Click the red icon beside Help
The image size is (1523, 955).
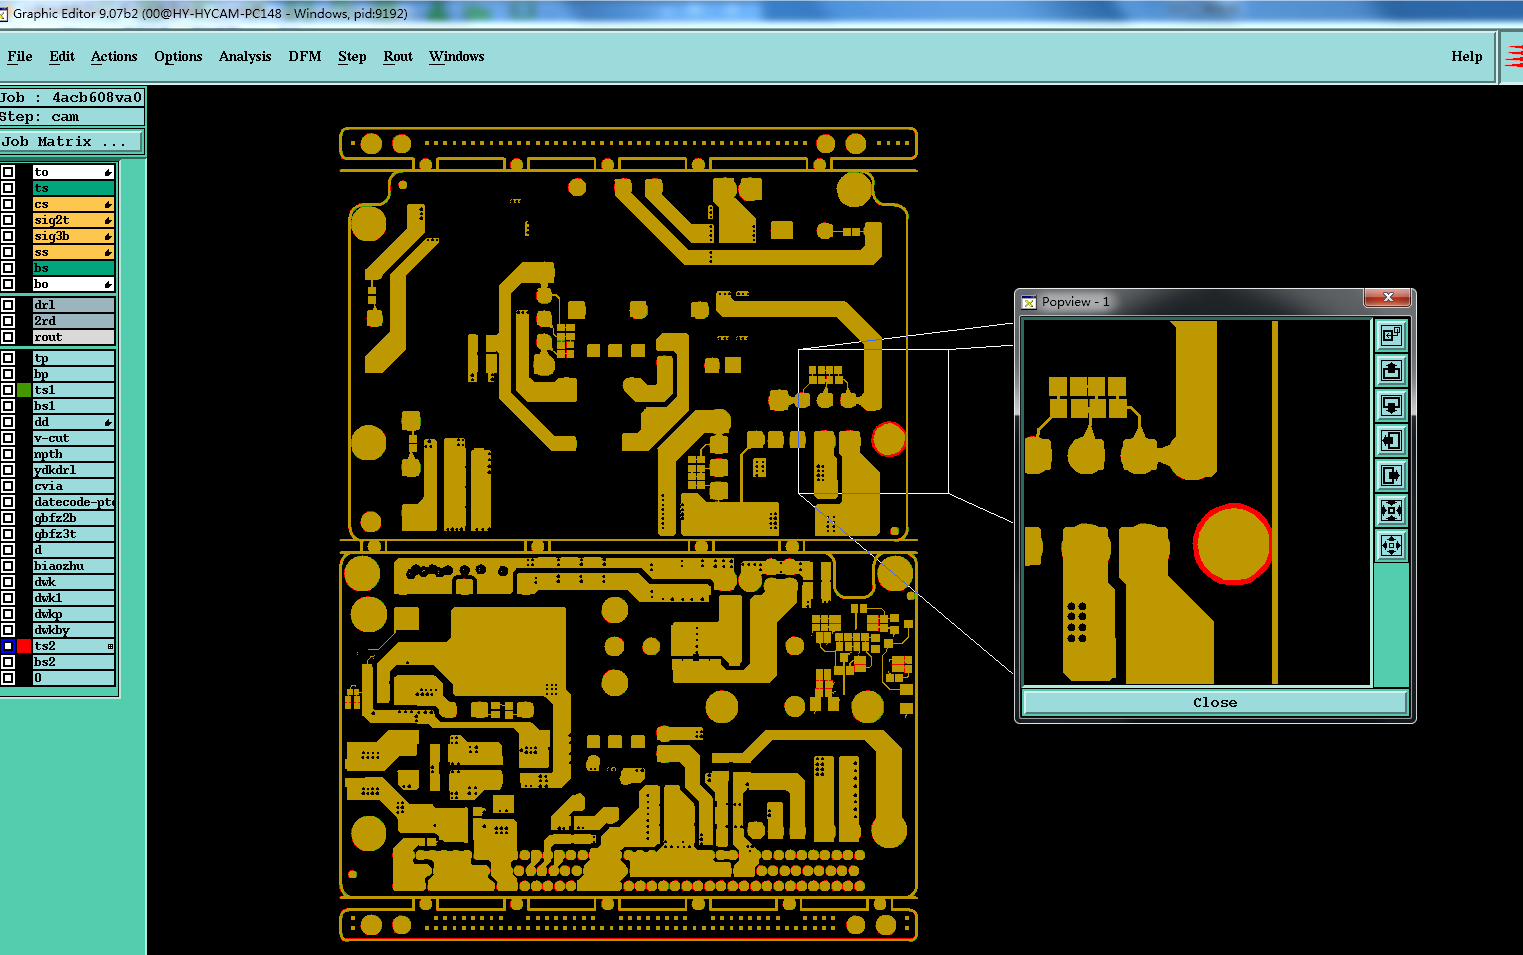(1514, 57)
